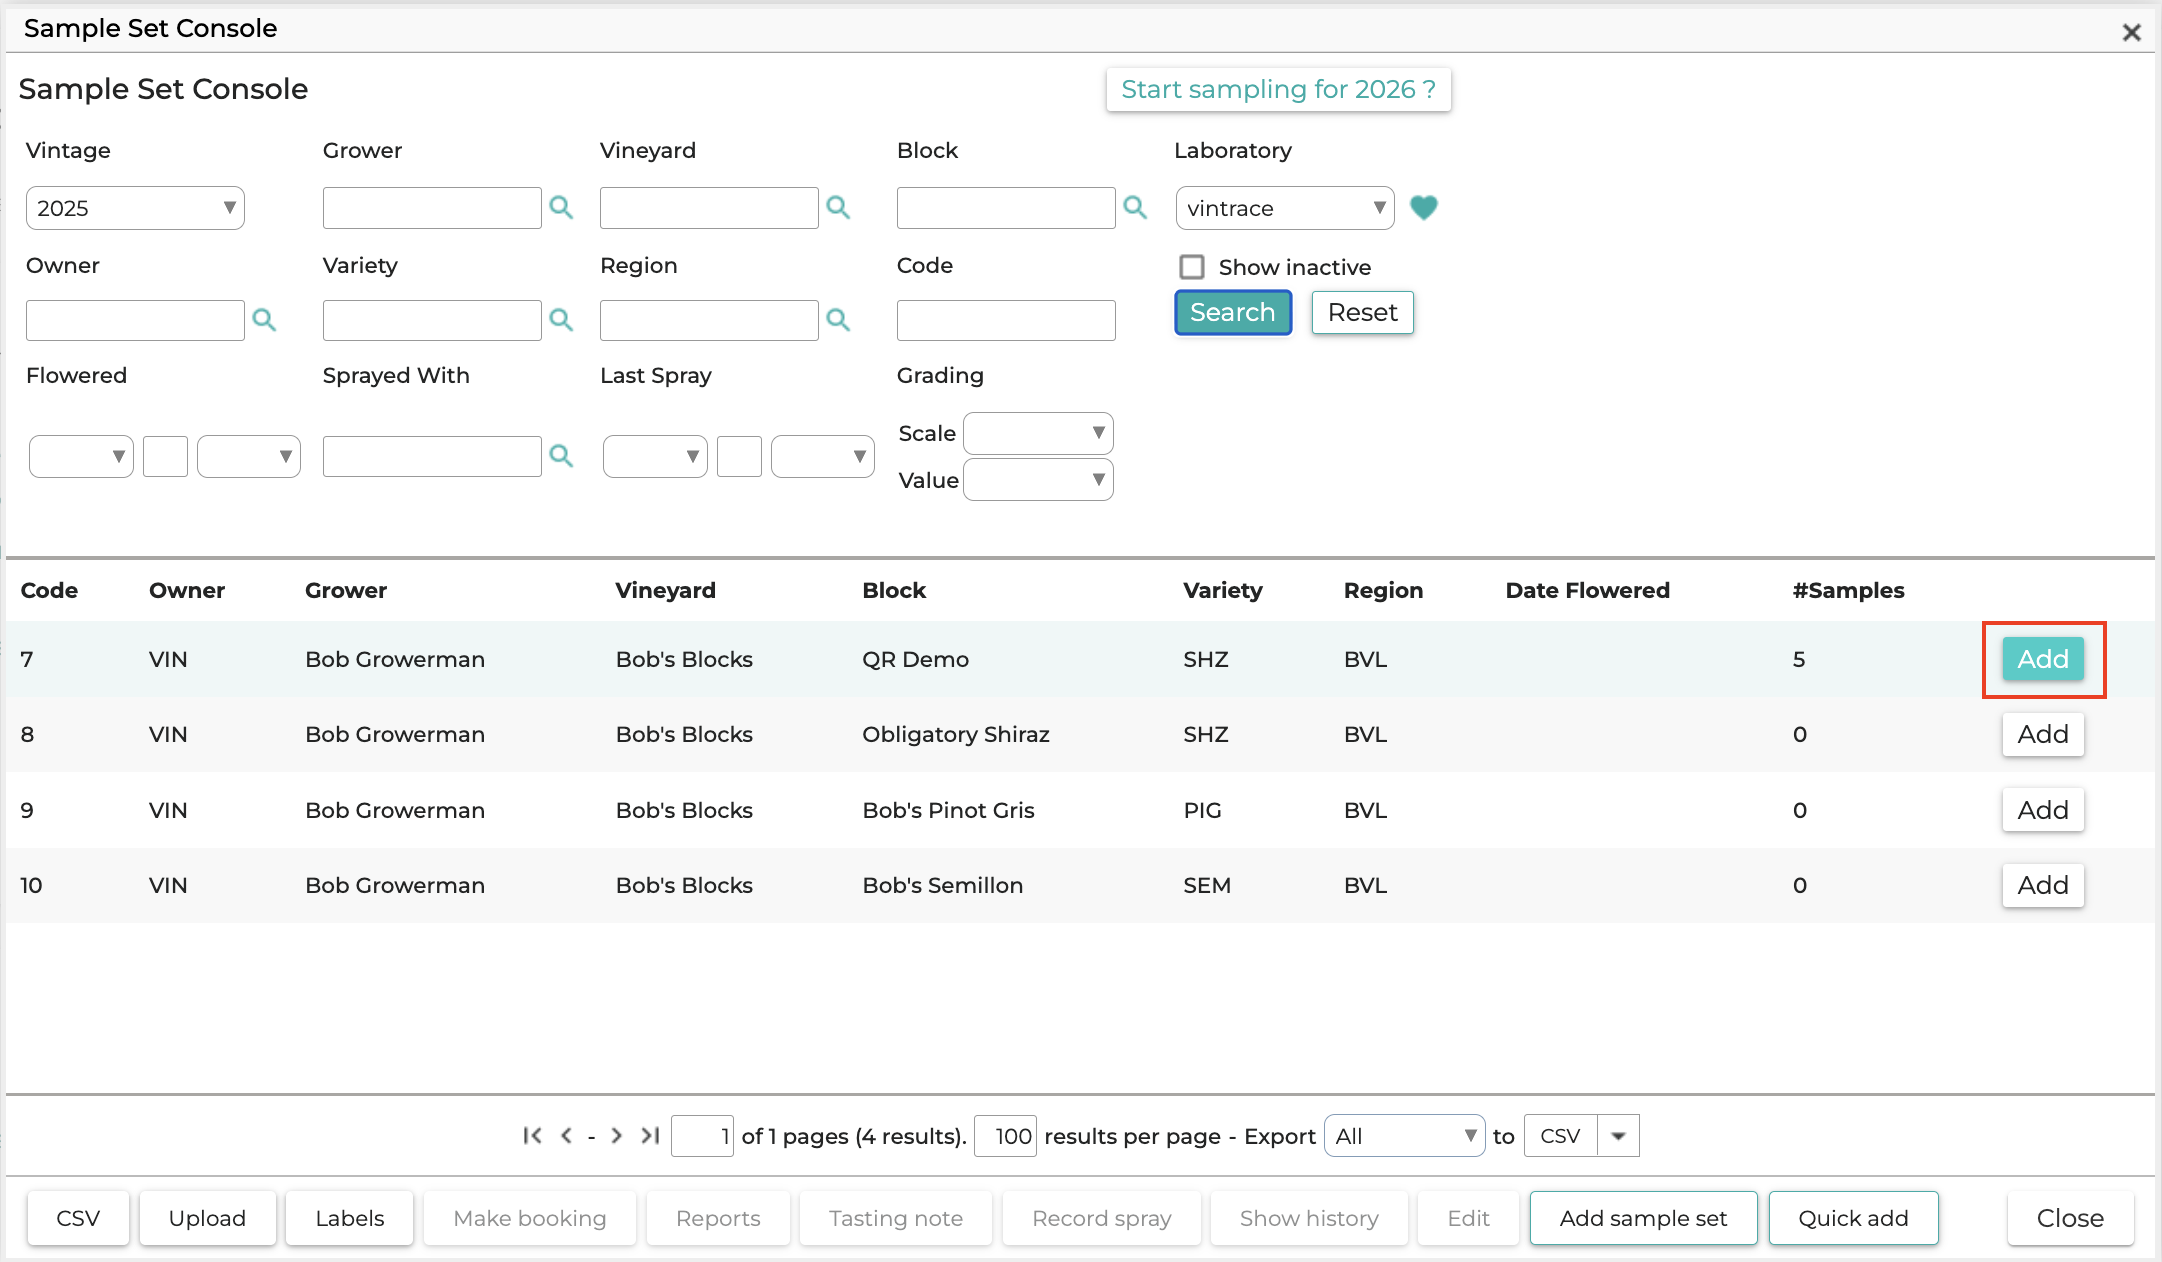The image size is (2162, 1262).
Task: Add a sample to QR Demo block
Action: pyautogui.click(x=2043, y=659)
